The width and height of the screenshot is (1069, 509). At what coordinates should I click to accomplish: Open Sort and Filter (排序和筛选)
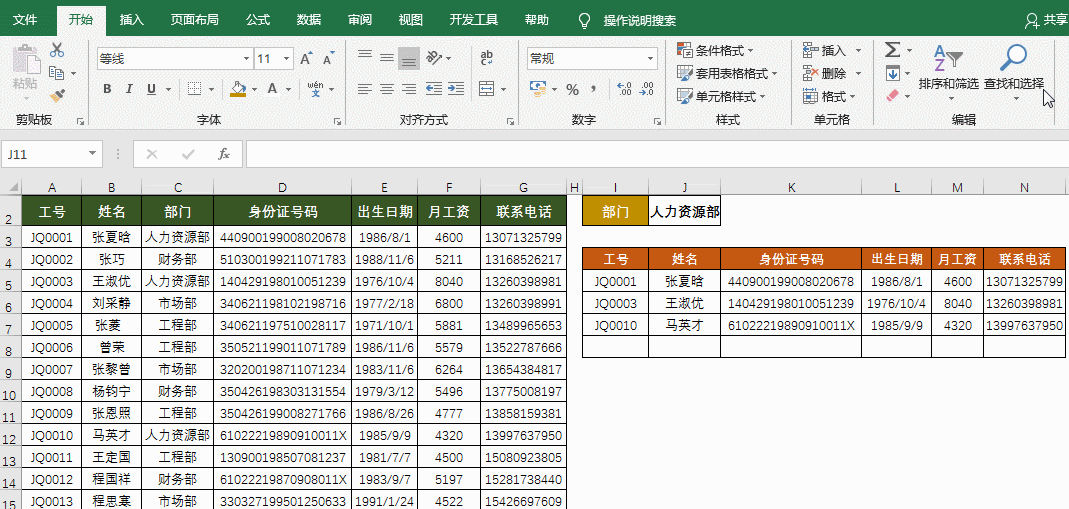click(948, 73)
